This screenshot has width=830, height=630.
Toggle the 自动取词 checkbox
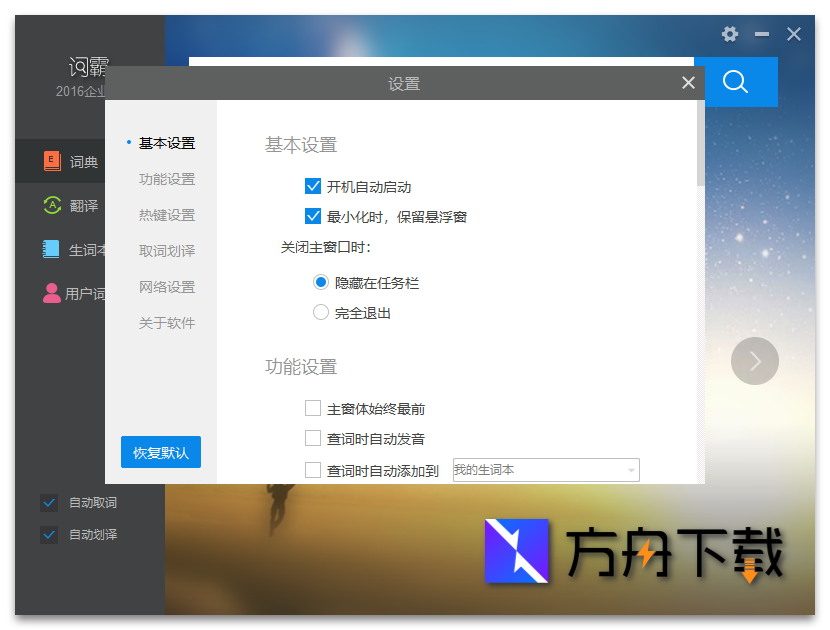pos(49,502)
